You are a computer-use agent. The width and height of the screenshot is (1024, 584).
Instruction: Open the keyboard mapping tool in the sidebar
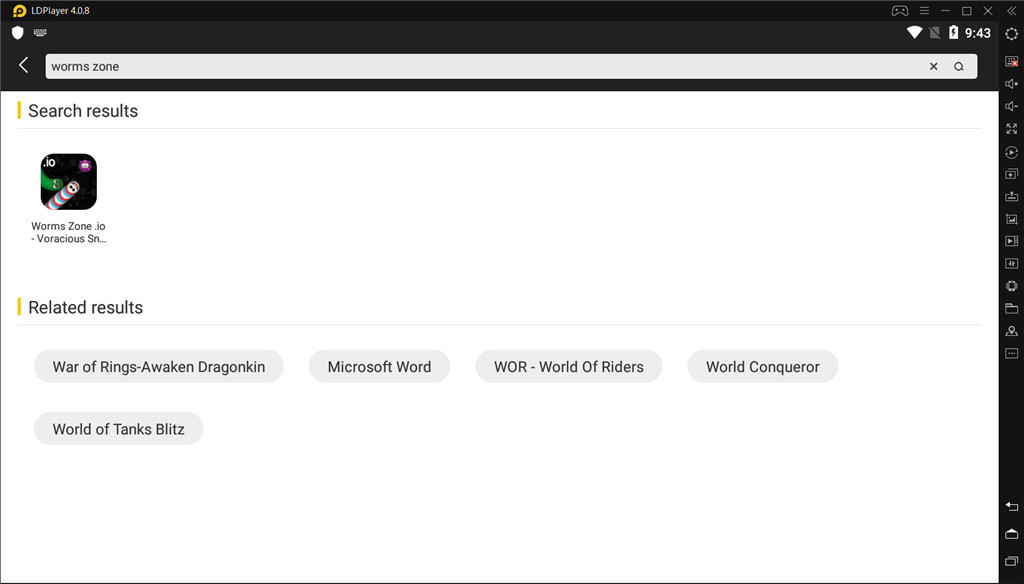coord(1011,61)
